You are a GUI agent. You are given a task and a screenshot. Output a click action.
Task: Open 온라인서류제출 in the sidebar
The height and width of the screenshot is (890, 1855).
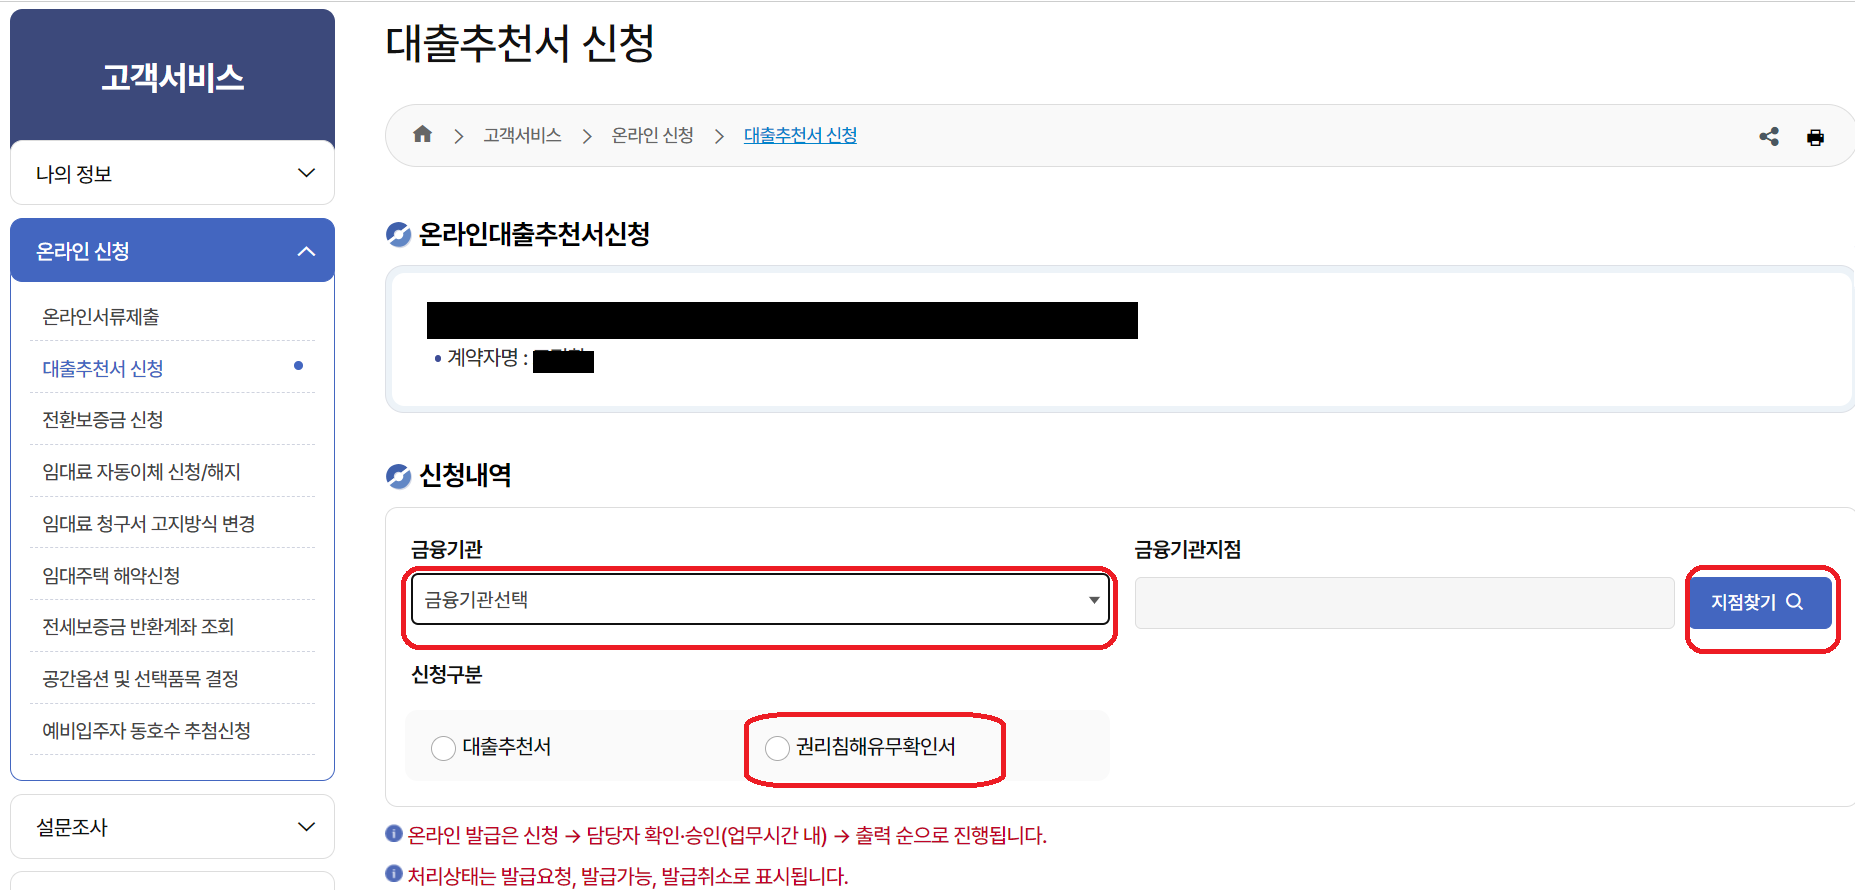point(100,317)
